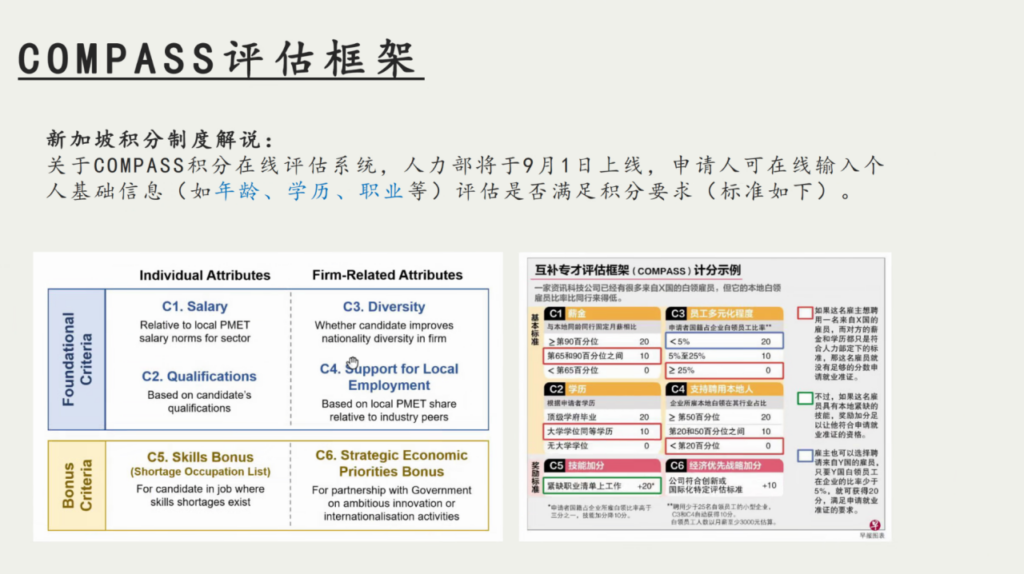Click the red-boxed '大学学位同等学历' row
This screenshot has height=574, width=1024.
tap(601, 431)
